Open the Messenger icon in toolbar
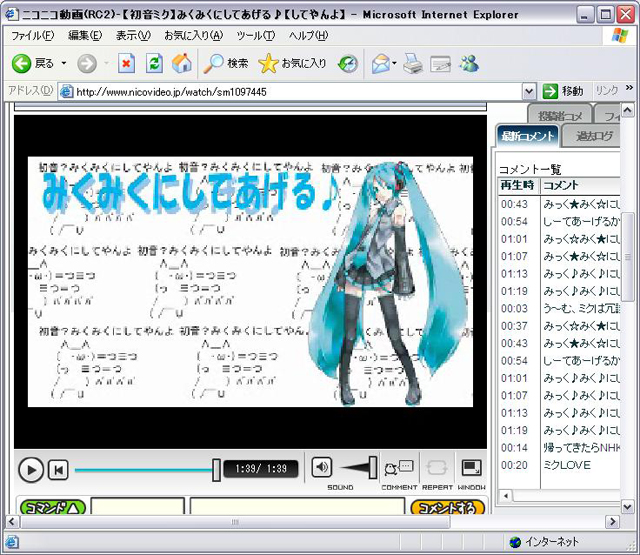The height and width of the screenshot is (555, 640). pyautogui.click(x=469, y=63)
